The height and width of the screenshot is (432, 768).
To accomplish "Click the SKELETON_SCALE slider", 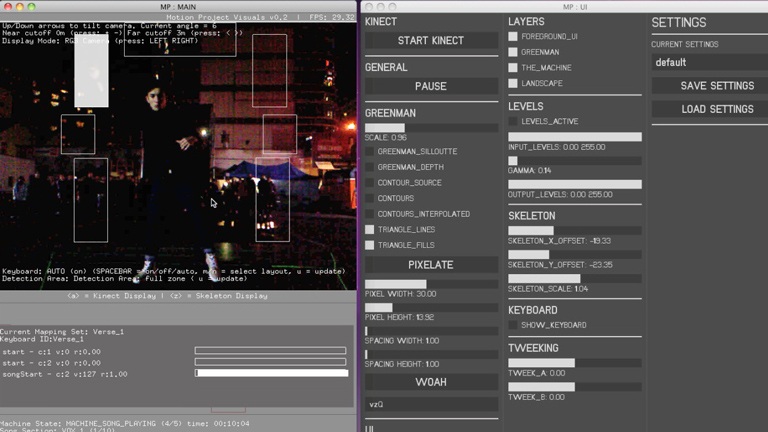I will click(x=574, y=278).
